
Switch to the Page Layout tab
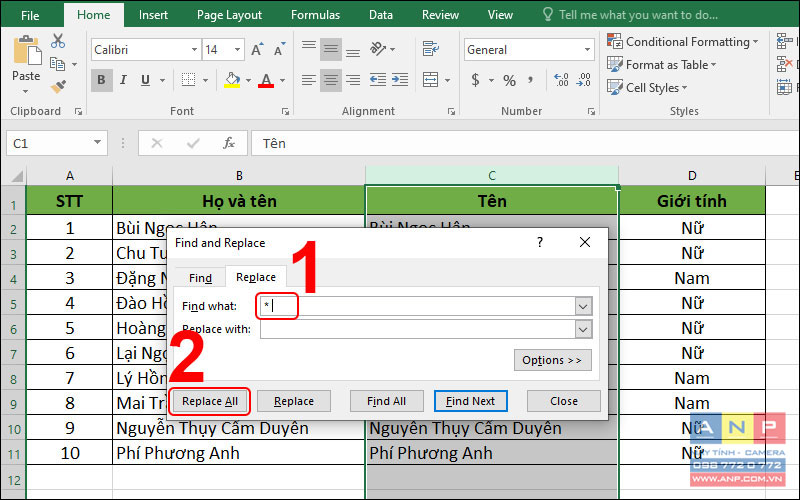[x=229, y=15]
